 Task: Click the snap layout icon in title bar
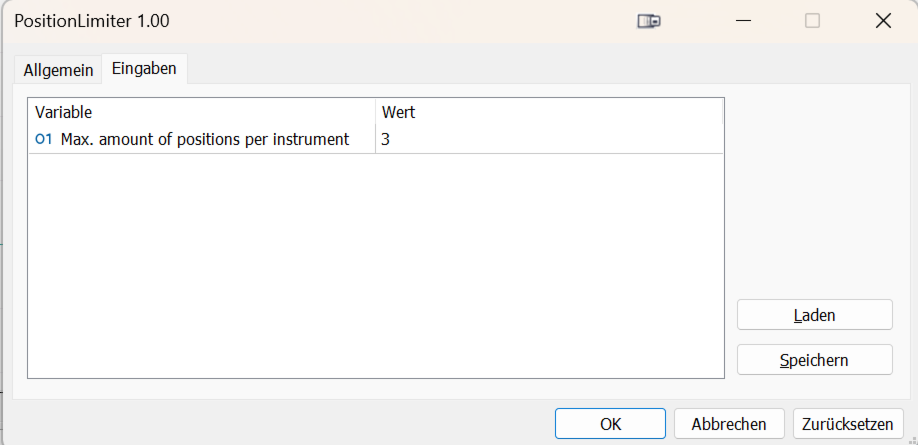point(649,21)
